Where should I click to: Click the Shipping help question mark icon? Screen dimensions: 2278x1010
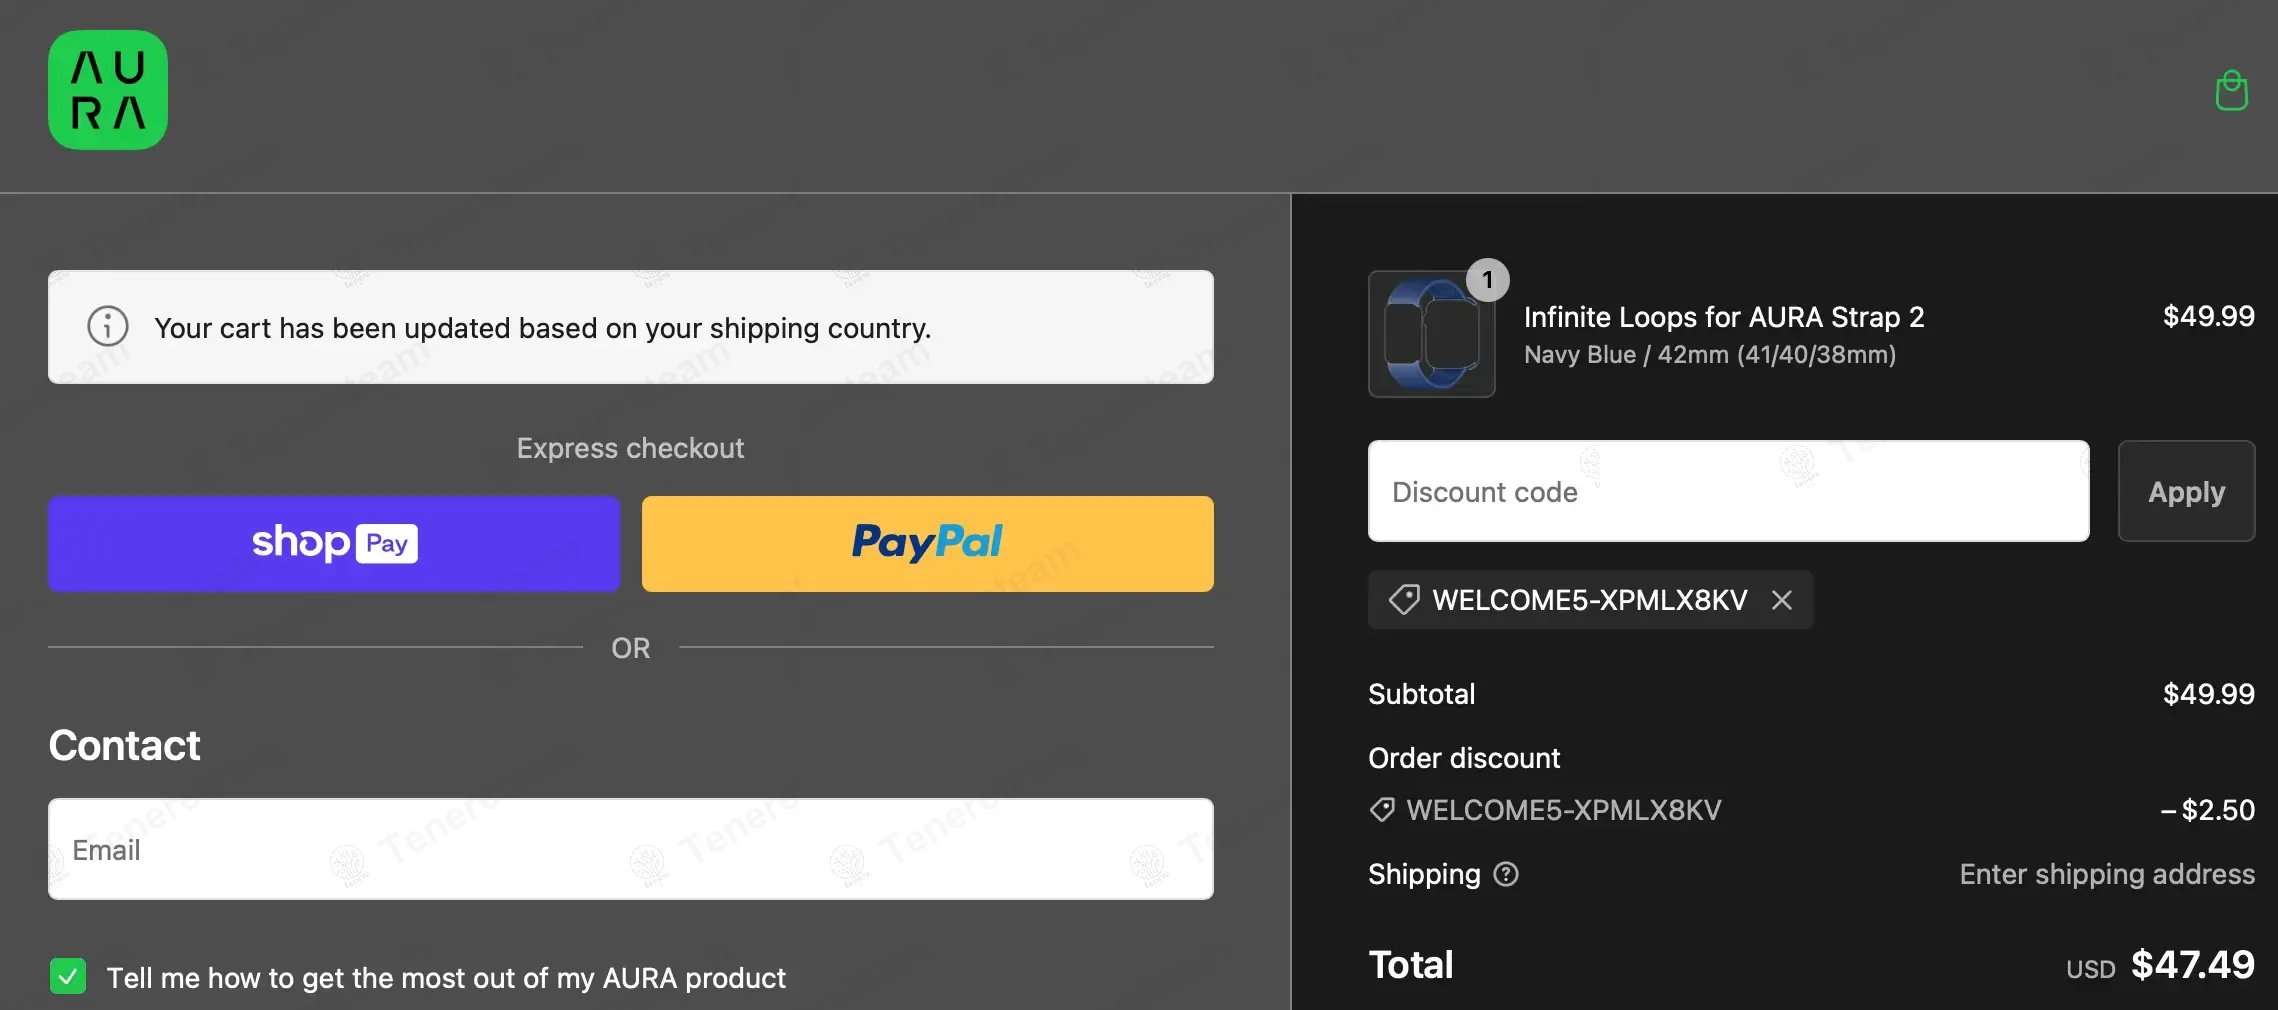pyautogui.click(x=1505, y=874)
